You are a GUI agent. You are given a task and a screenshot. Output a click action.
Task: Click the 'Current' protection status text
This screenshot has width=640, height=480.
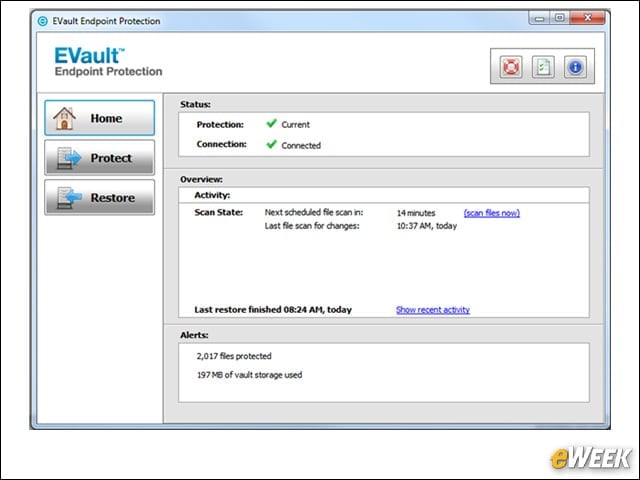click(x=296, y=124)
